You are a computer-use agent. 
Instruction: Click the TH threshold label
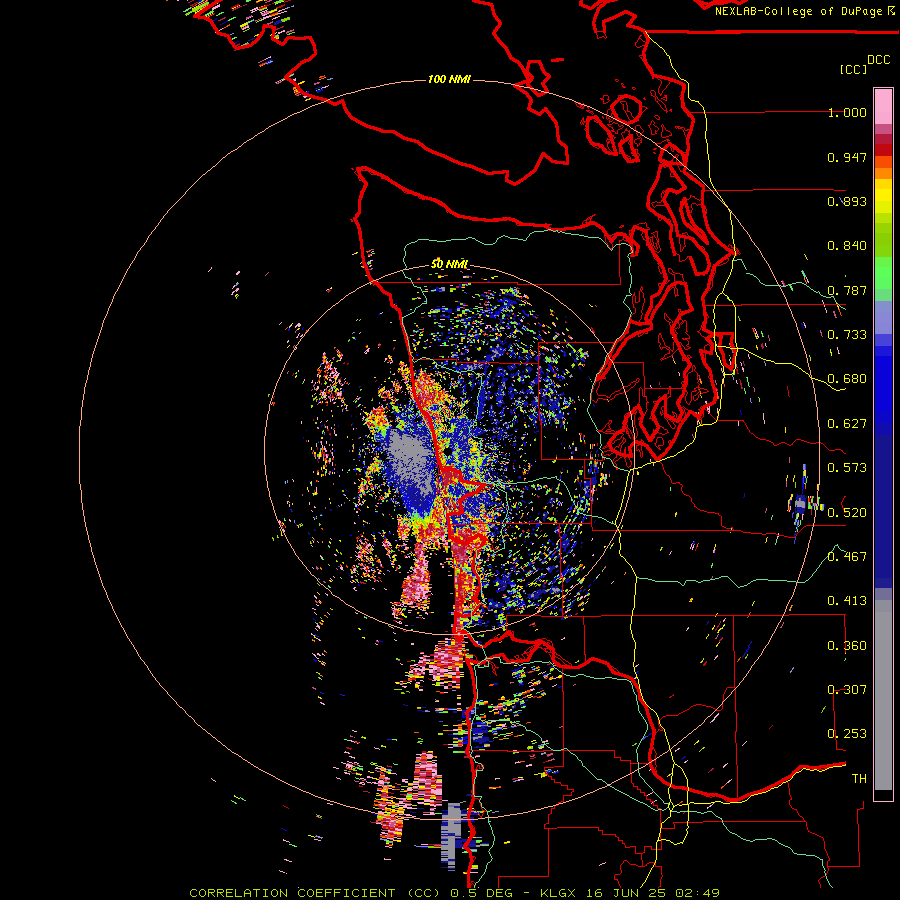pyautogui.click(x=859, y=778)
